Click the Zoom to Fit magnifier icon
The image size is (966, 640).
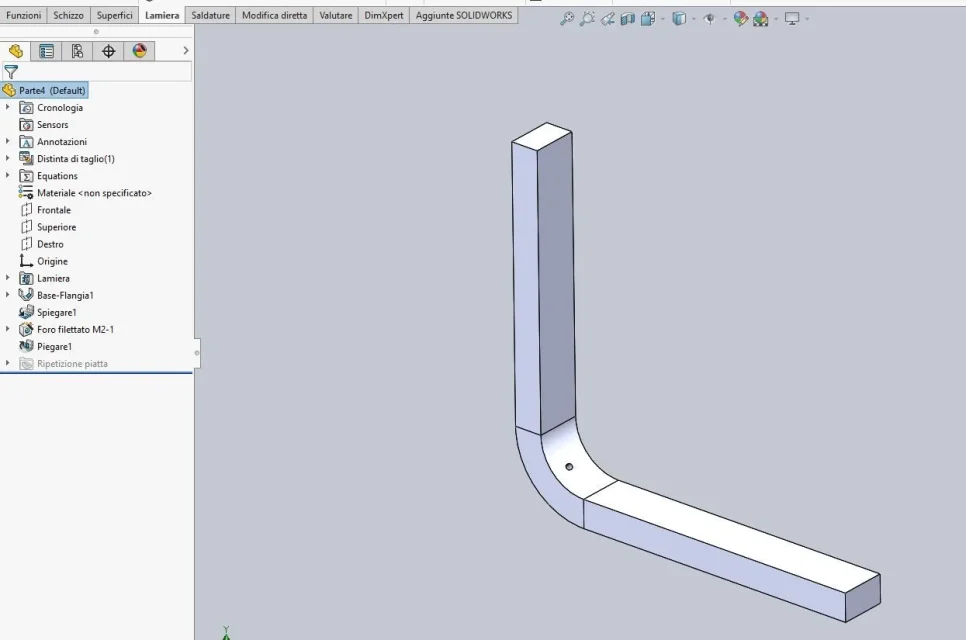[x=567, y=18]
